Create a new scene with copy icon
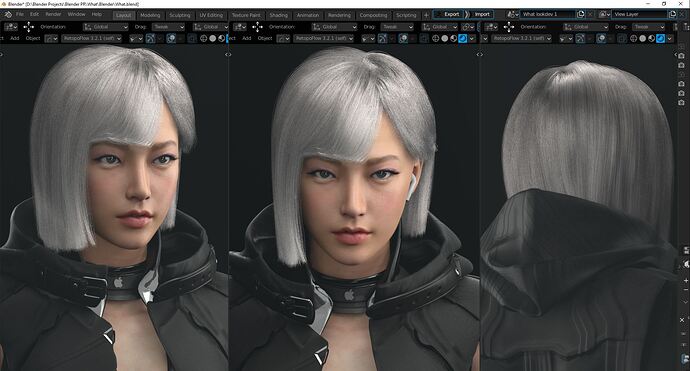This screenshot has height=371, width=690. [580, 14]
